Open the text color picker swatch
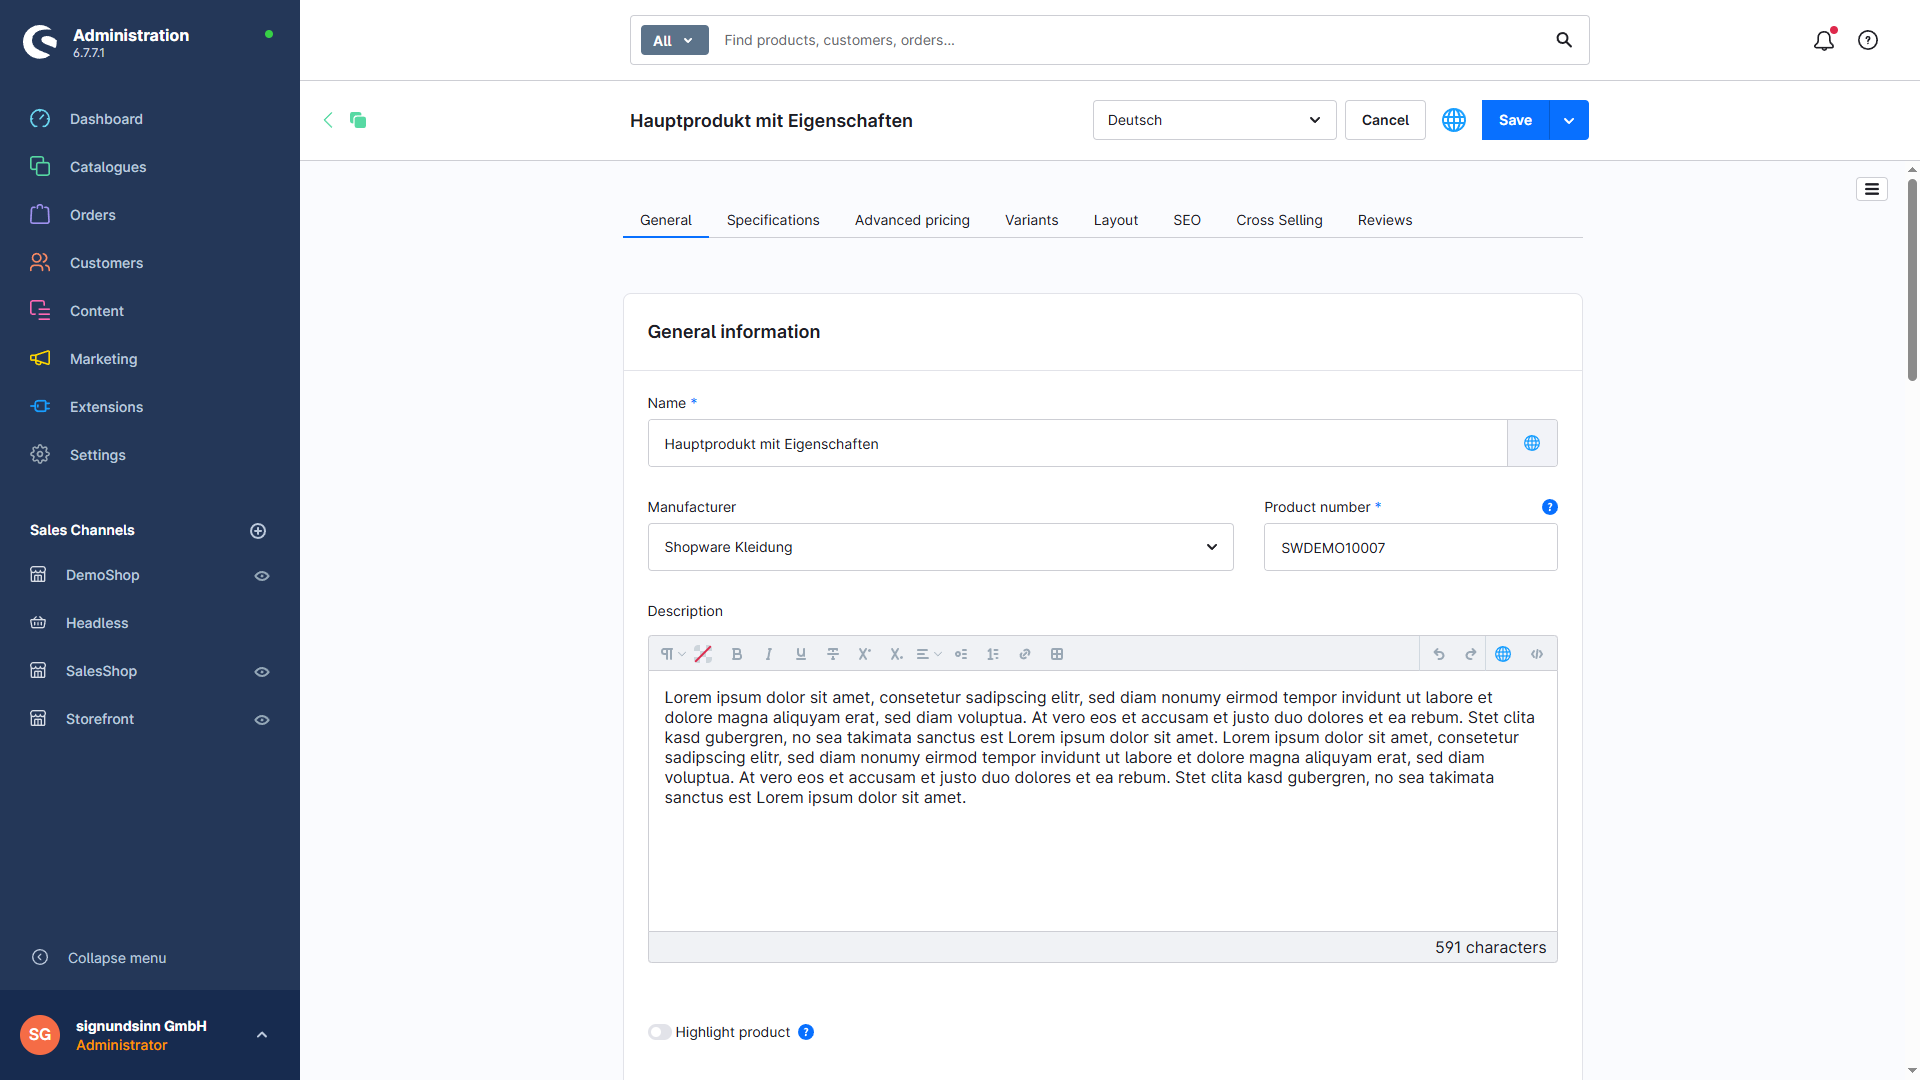1920x1080 pixels. click(x=703, y=654)
